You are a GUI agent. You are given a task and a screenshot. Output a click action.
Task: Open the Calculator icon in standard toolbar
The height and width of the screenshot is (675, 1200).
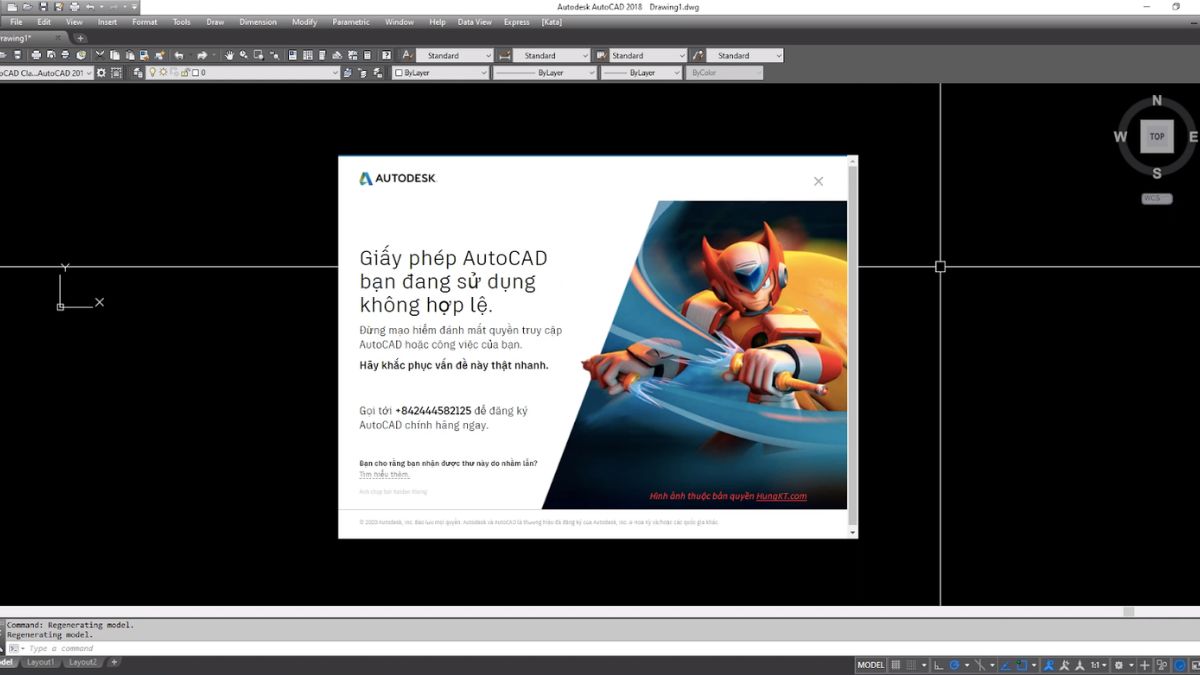[367, 55]
